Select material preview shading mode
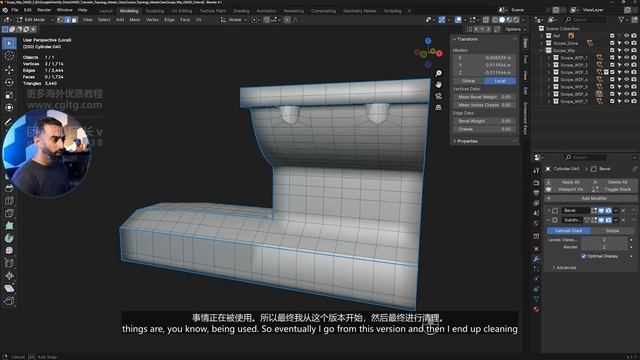 point(509,20)
